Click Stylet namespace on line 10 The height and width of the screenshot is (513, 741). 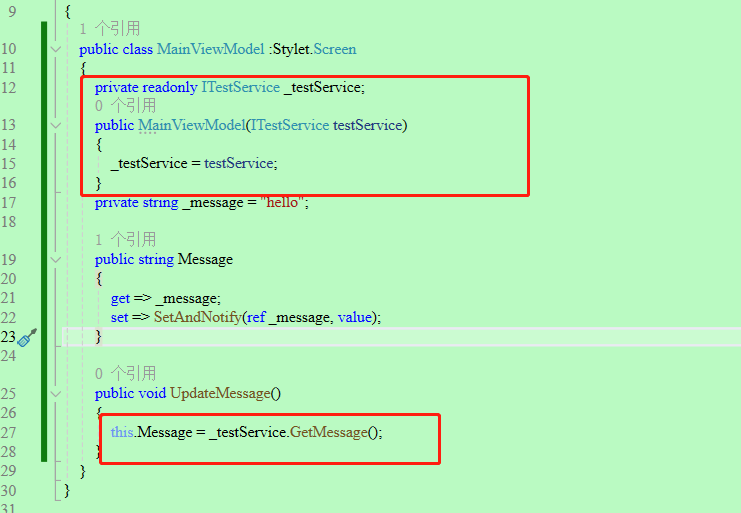pyautogui.click(x=291, y=49)
